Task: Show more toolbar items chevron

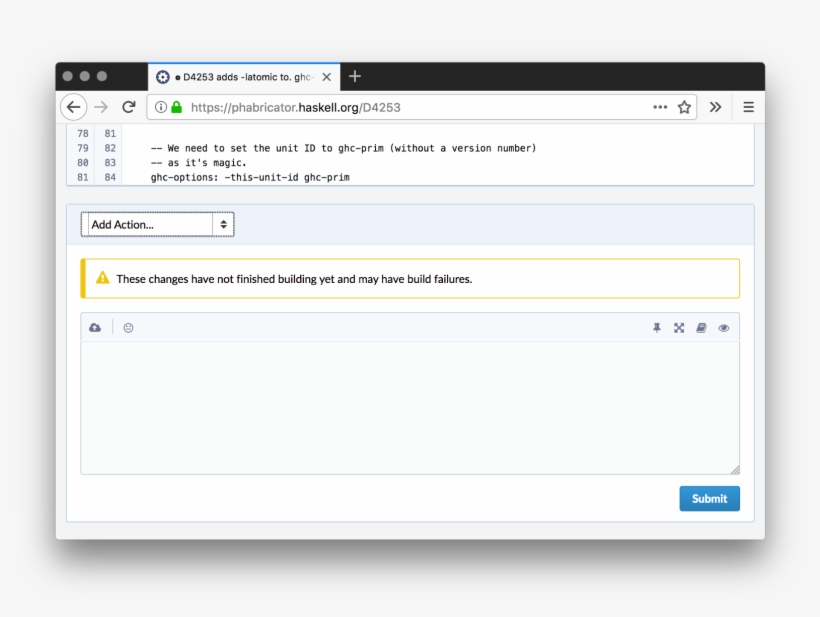Action: [x=715, y=107]
